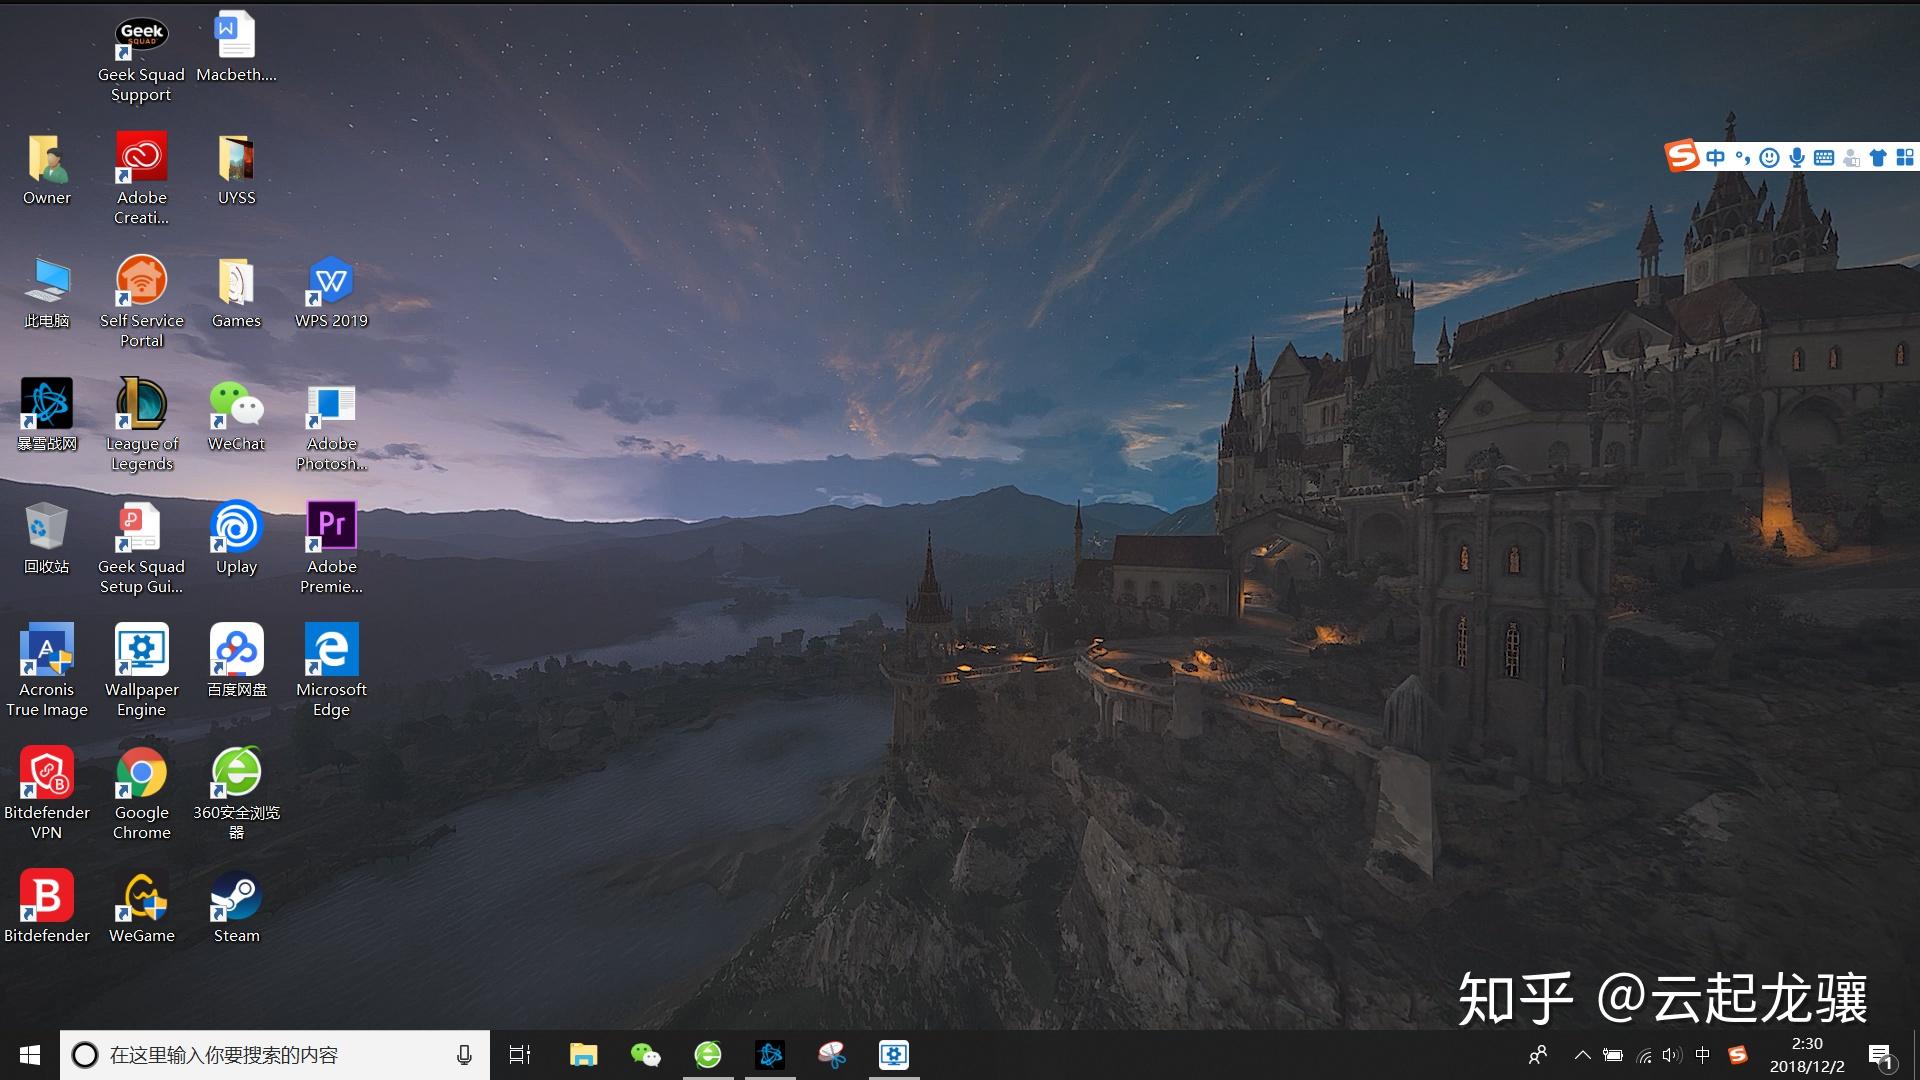This screenshot has width=1920, height=1080.
Task: Open the Windows Start menu
Action: click(x=30, y=1055)
